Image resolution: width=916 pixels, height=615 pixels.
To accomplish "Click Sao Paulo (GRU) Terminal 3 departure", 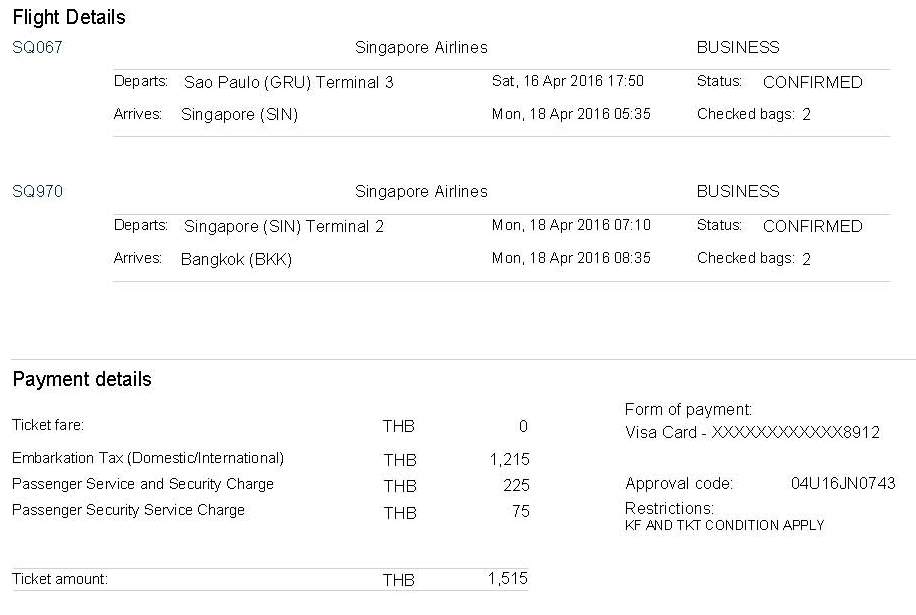I will click(x=289, y=82).
